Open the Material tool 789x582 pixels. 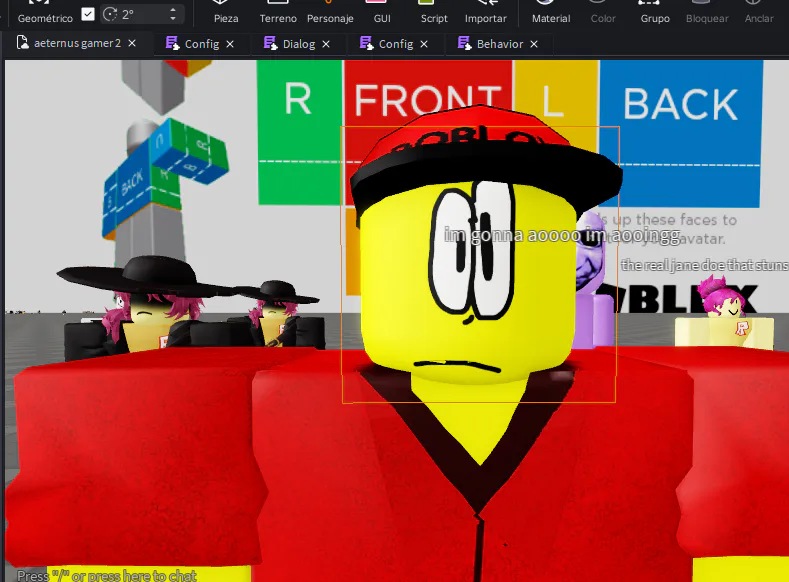click(551, 12)
